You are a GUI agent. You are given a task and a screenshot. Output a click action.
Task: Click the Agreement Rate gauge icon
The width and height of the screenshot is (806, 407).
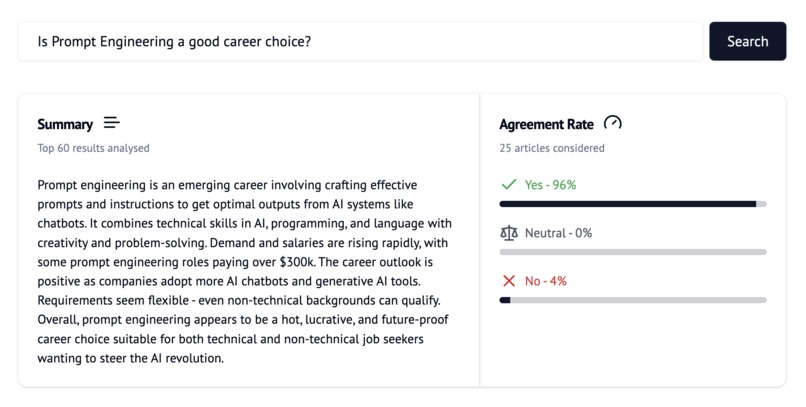pyautogui.click(x=613, y=123)
